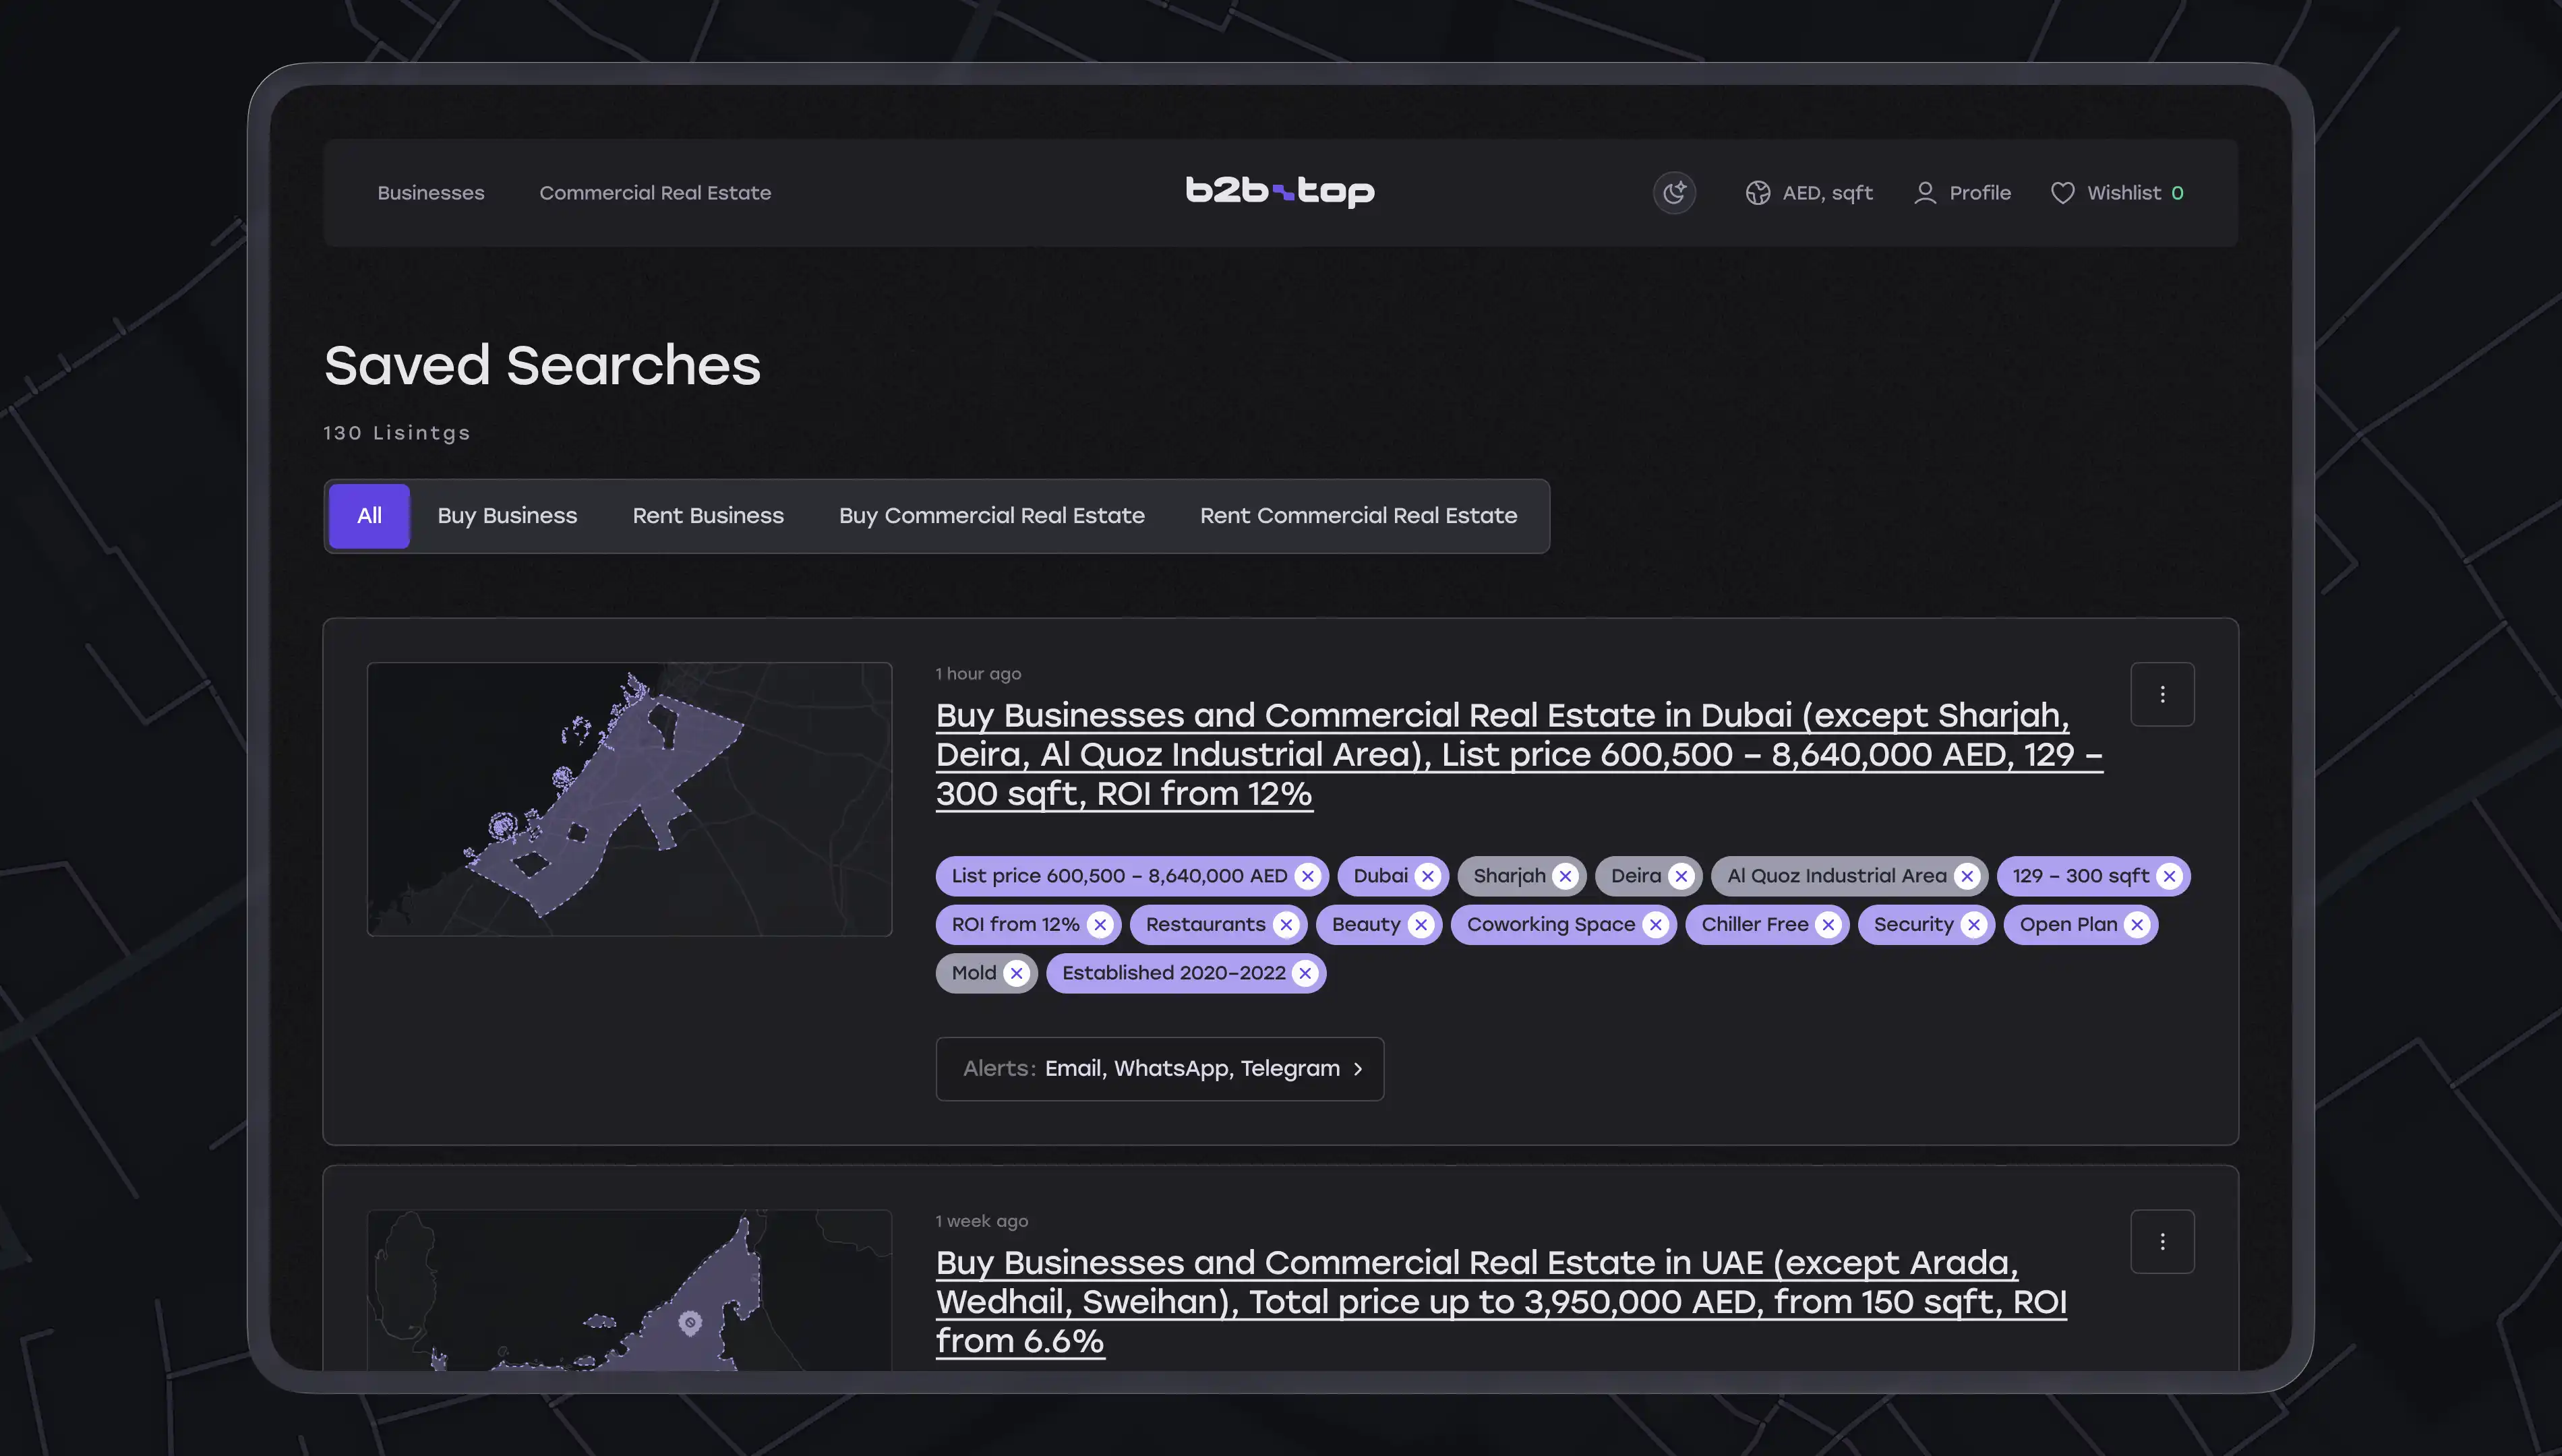Open the UAE saved search title link
This screenshot has width=2562, height=1456.
click(1501, 1301)
